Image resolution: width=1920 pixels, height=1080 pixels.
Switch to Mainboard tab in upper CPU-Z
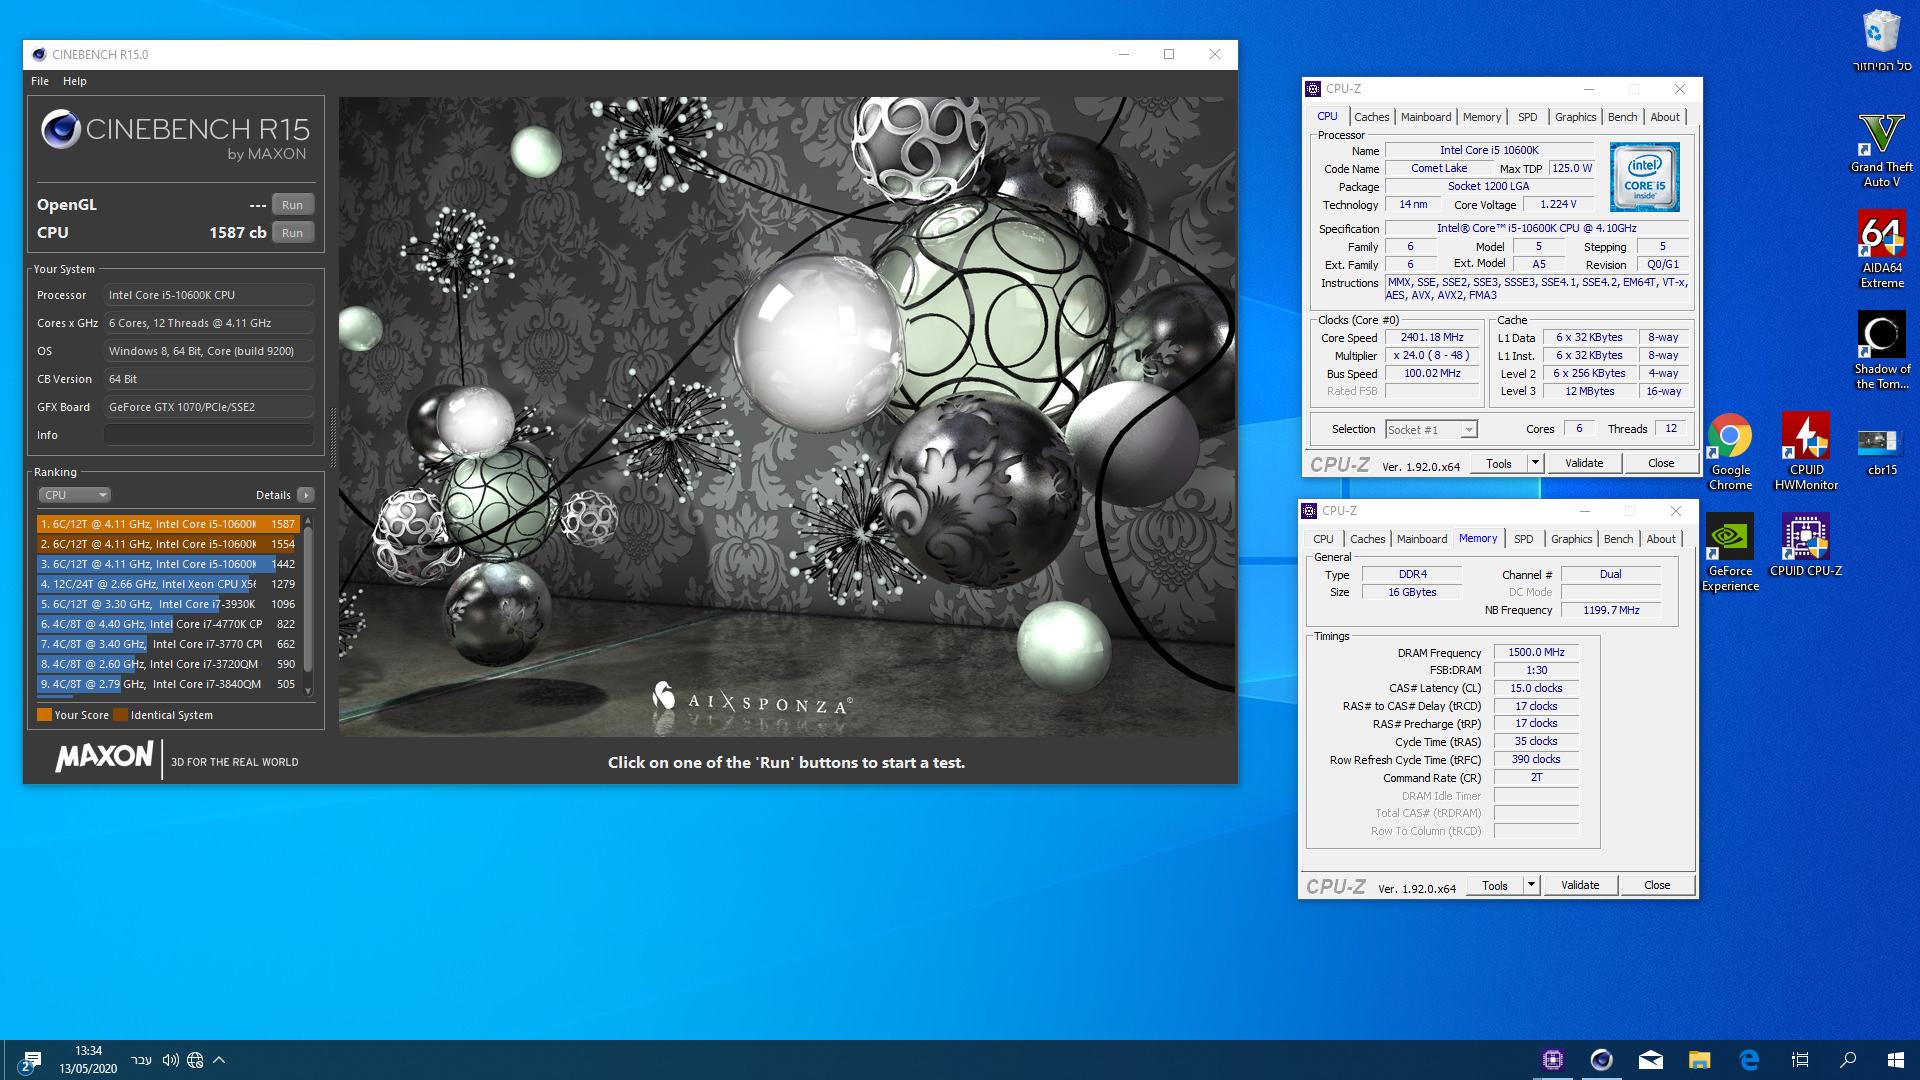(1425, 117)
